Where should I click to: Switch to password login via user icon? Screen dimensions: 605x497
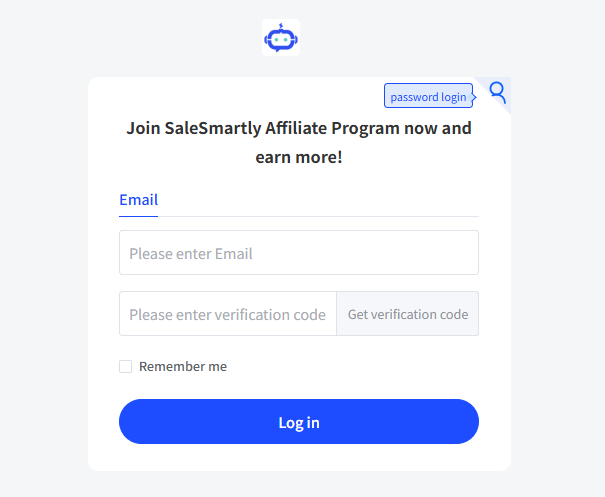click(x=497, y=93)
